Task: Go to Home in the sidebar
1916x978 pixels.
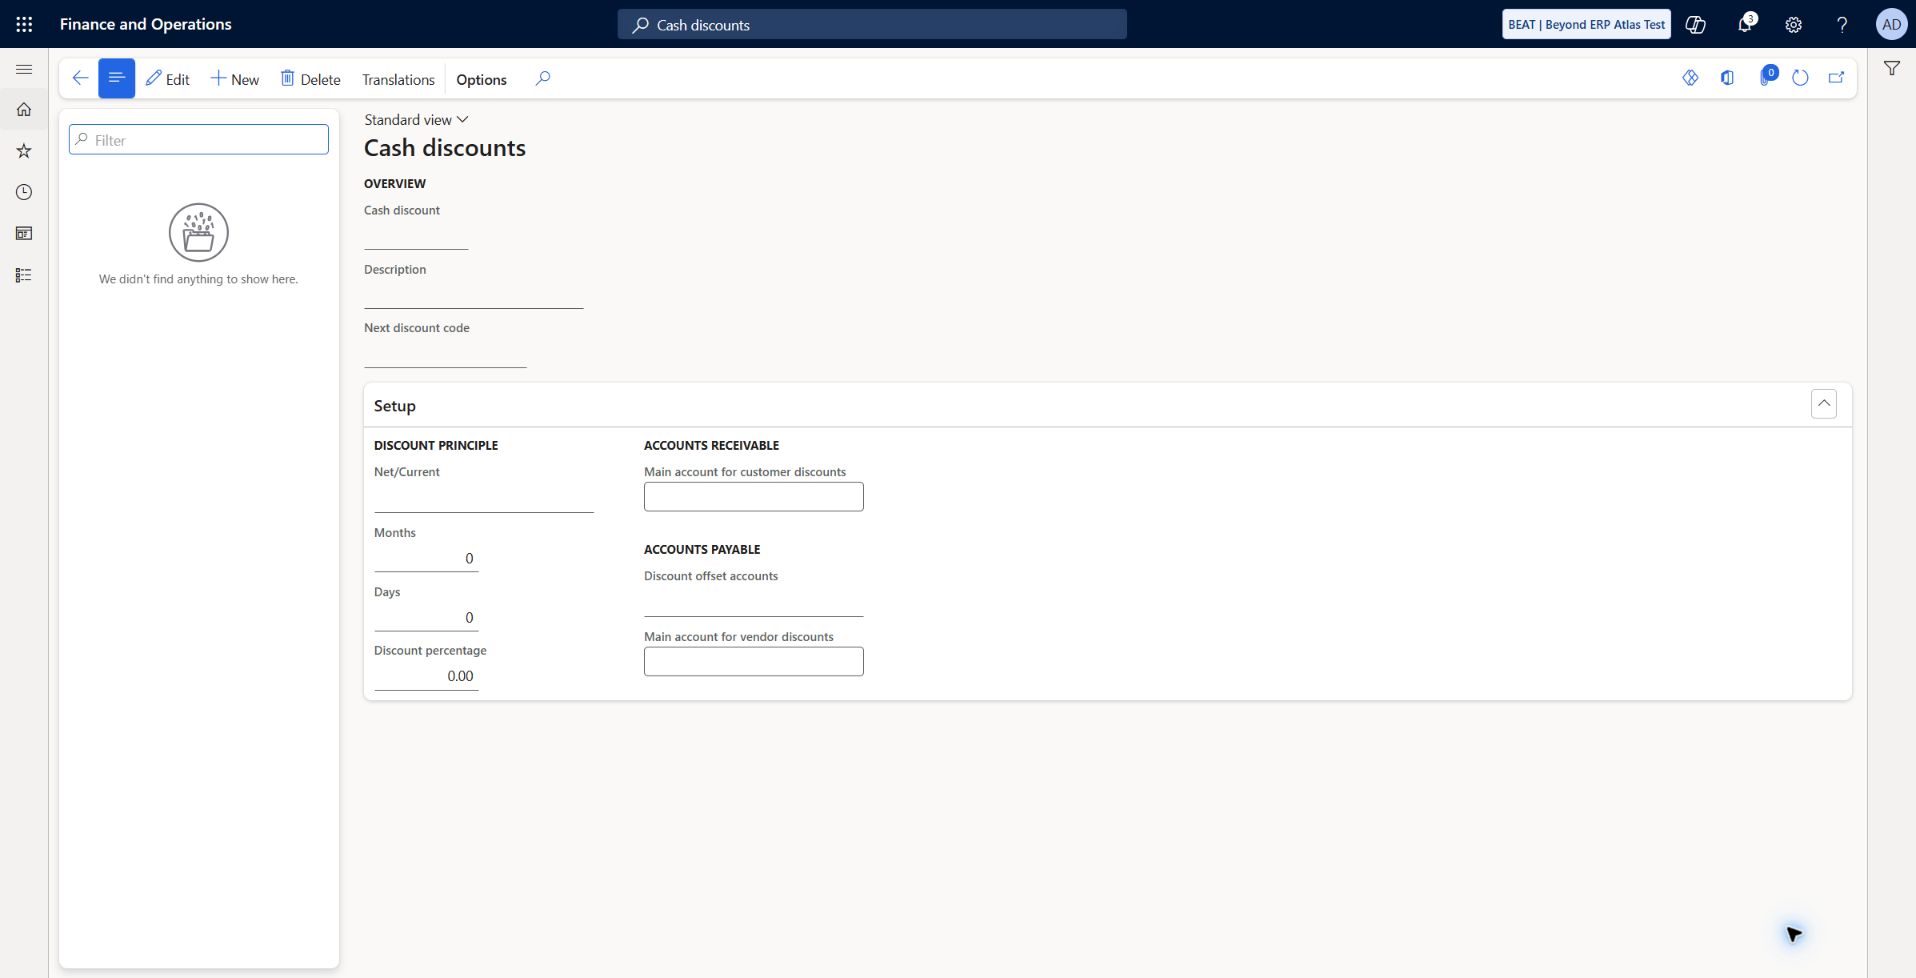Action: [24, 109]
